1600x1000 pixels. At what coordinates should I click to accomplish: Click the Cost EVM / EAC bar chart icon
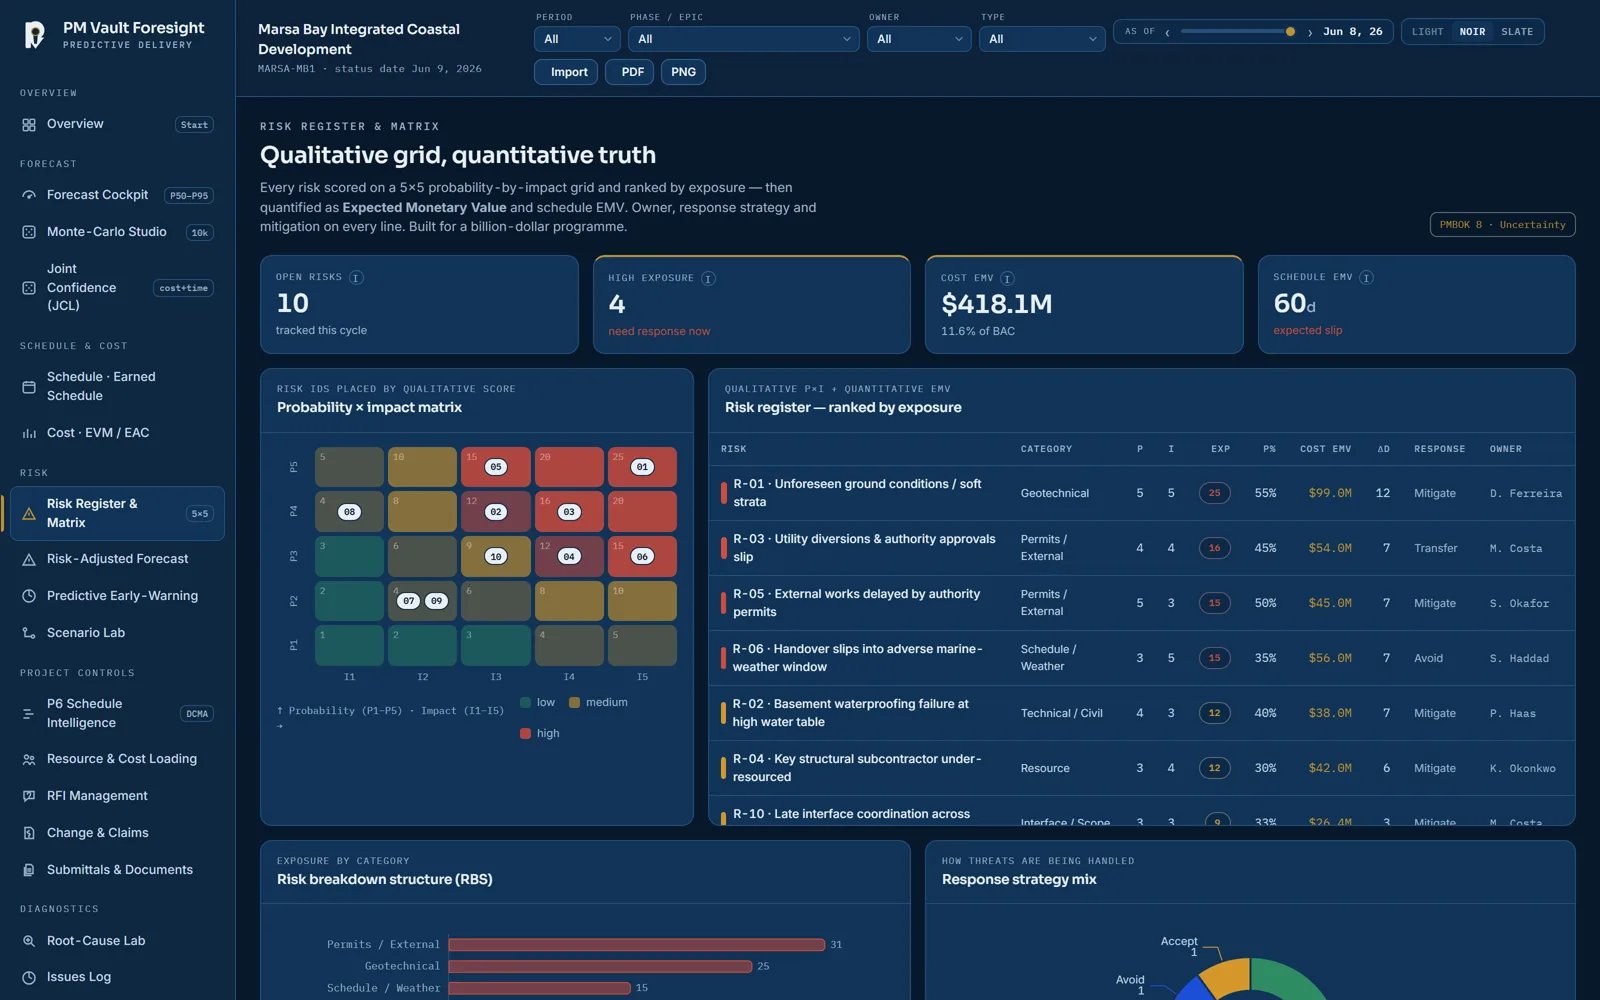click(x=29, y=433)
